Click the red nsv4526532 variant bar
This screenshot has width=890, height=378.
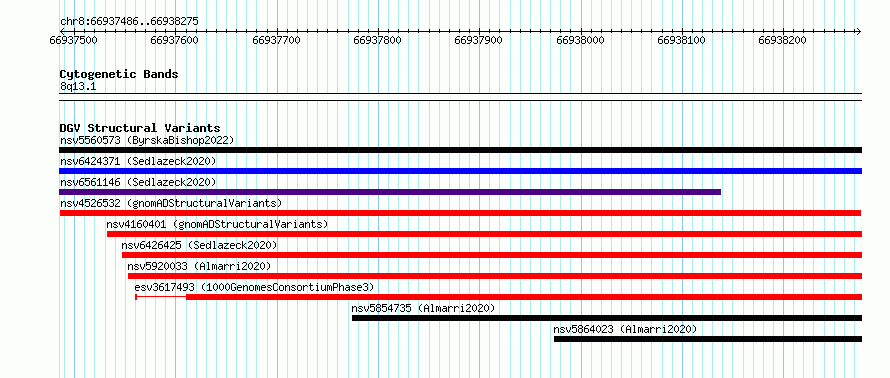click(460, 213)
